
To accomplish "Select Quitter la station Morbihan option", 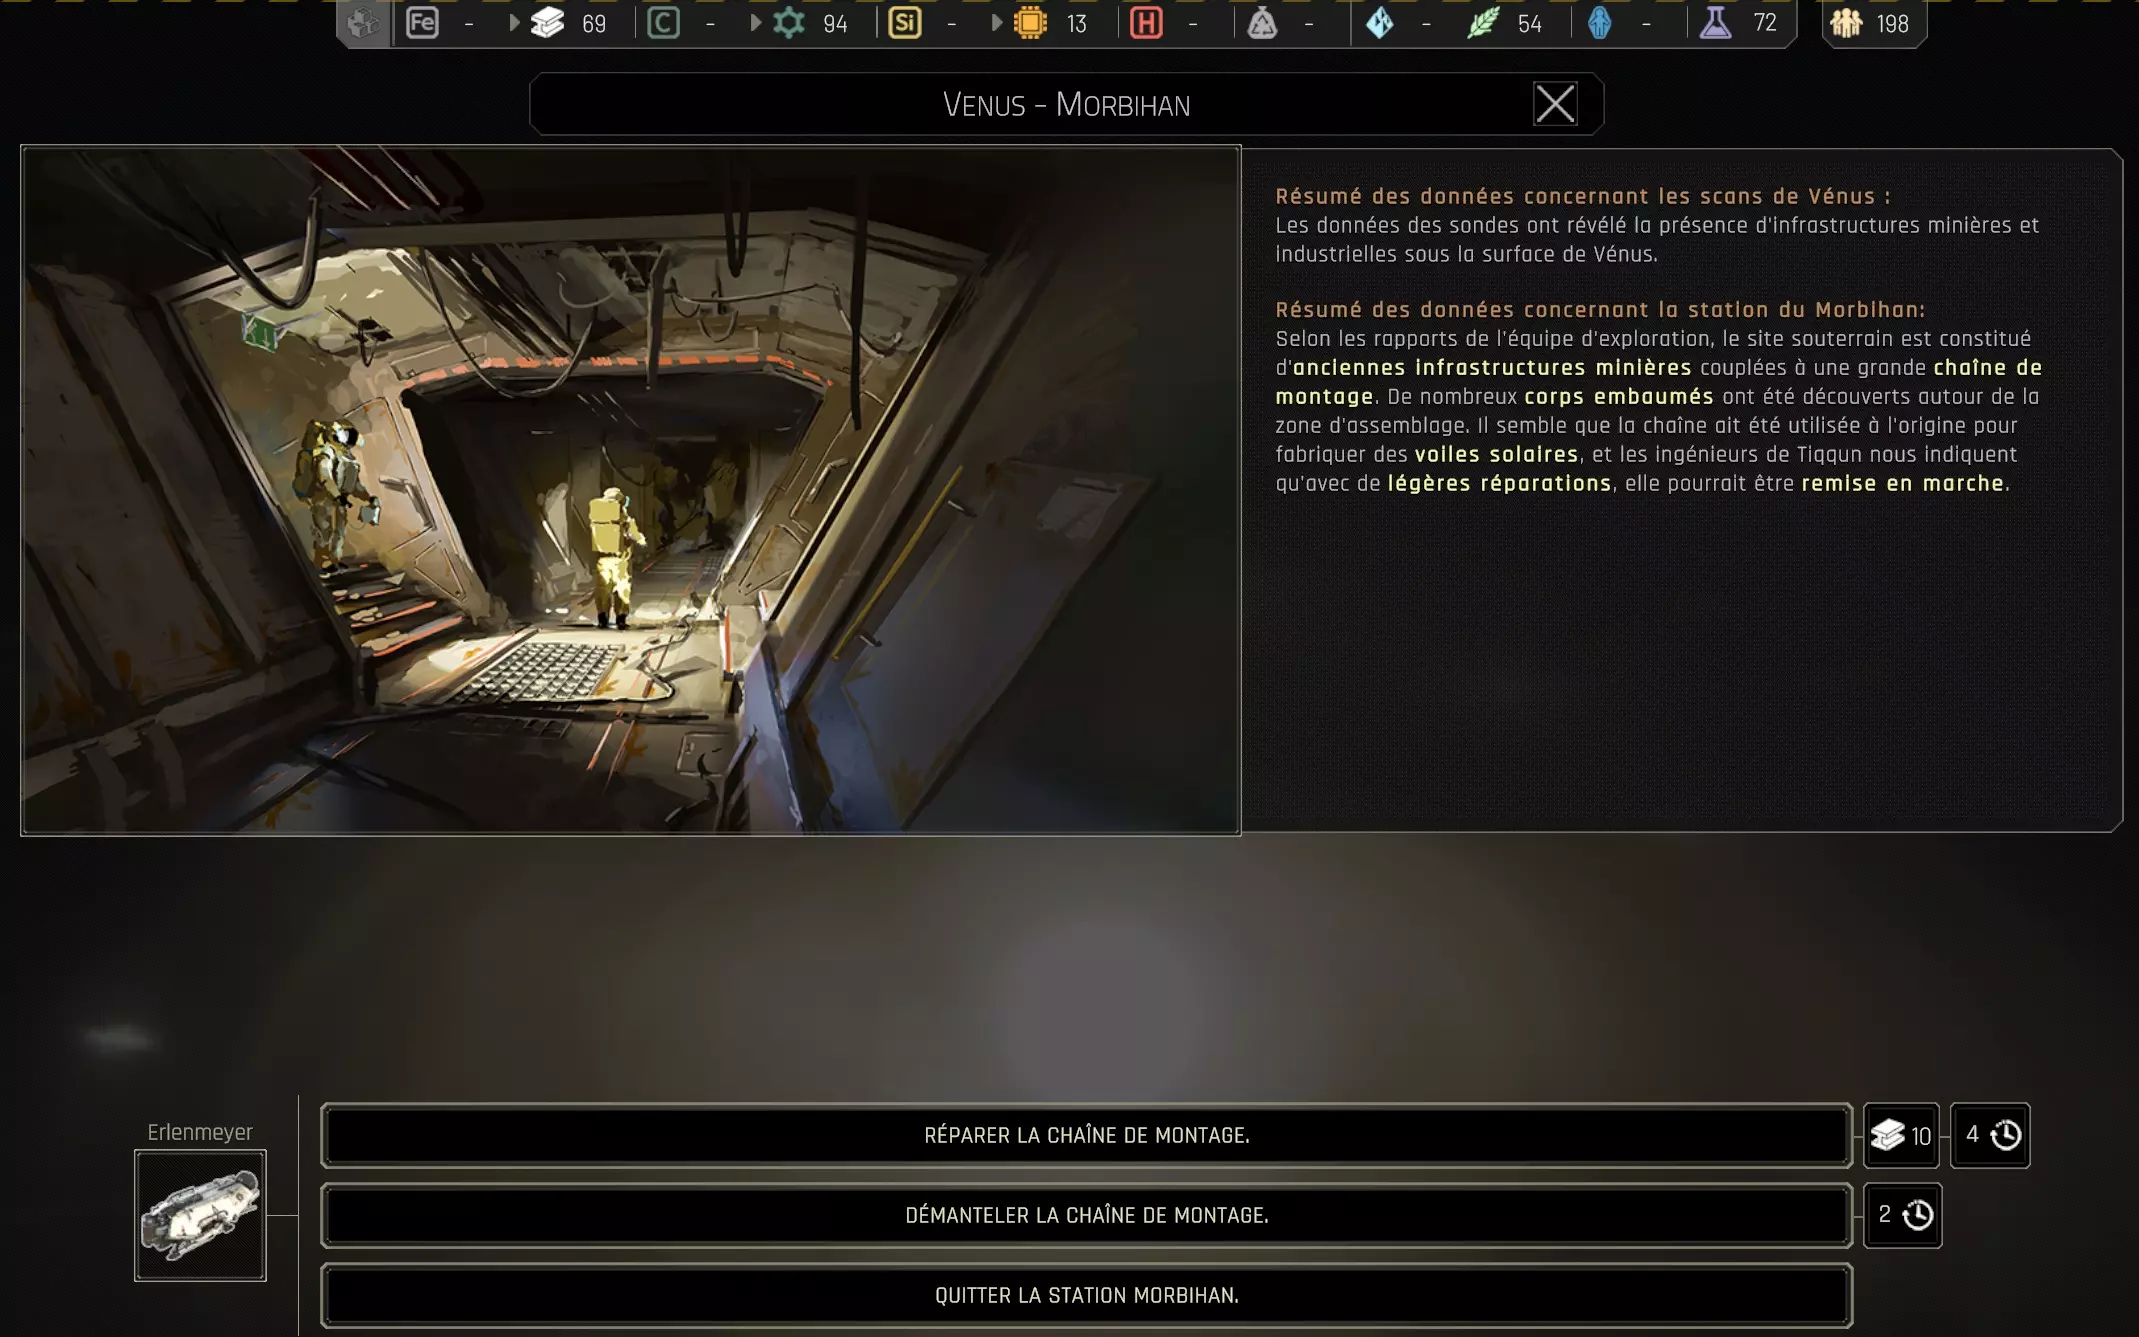I will (x=1086, y=1295).
